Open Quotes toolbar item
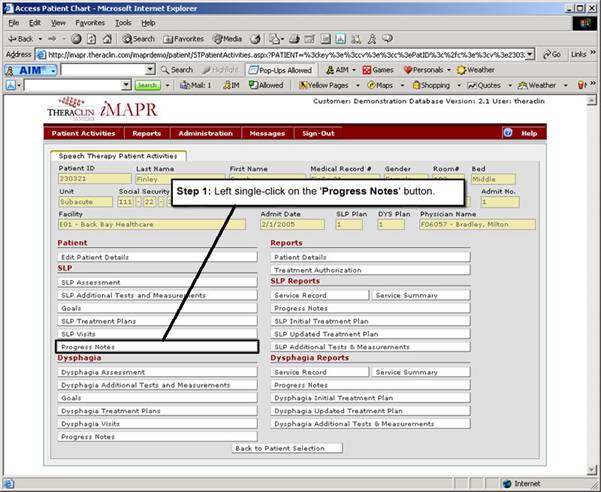This screenshot has height=492, width=601. [484, 85]
